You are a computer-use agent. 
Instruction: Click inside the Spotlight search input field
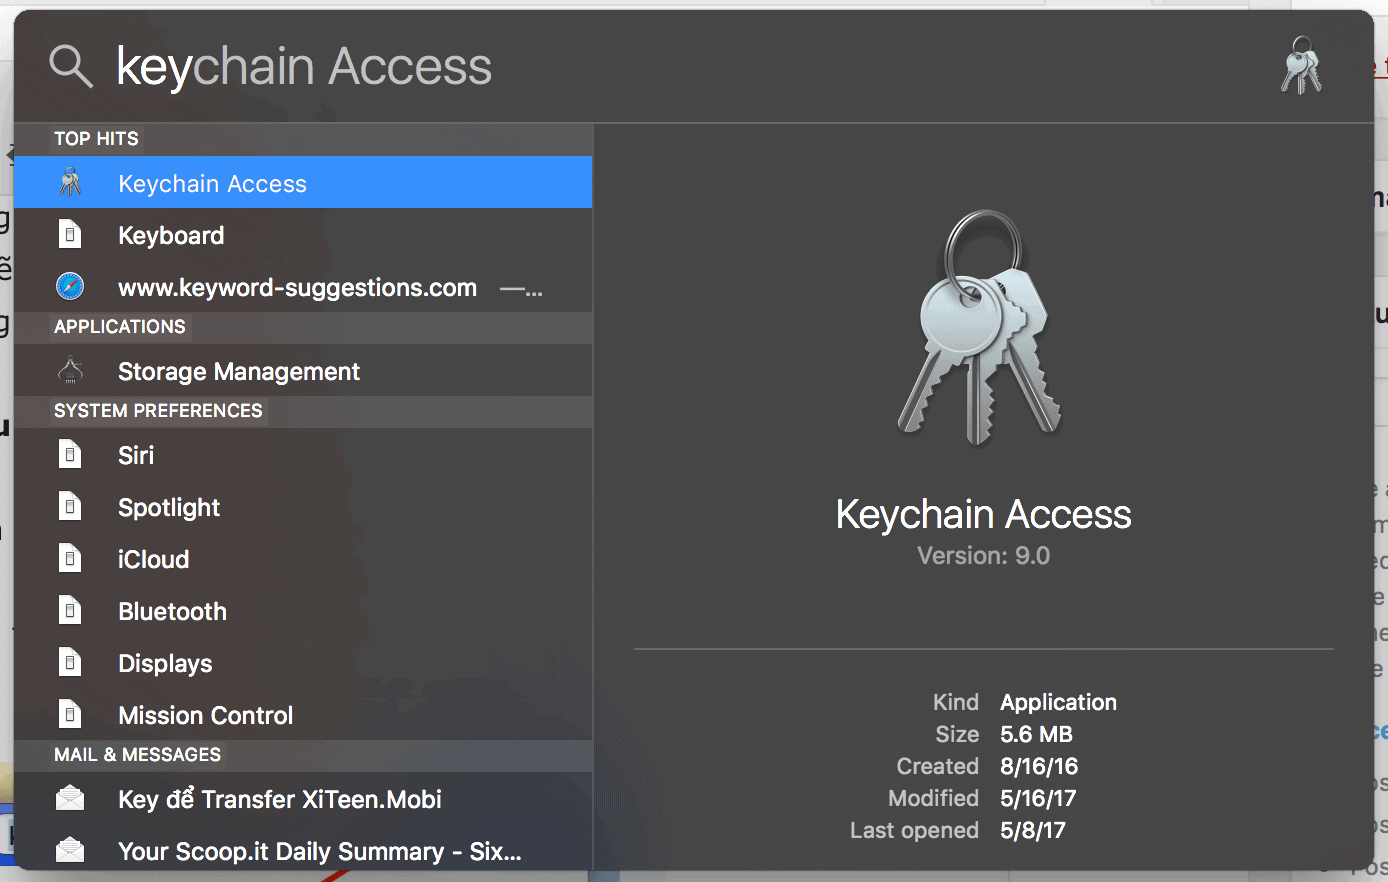click(400, 65)
